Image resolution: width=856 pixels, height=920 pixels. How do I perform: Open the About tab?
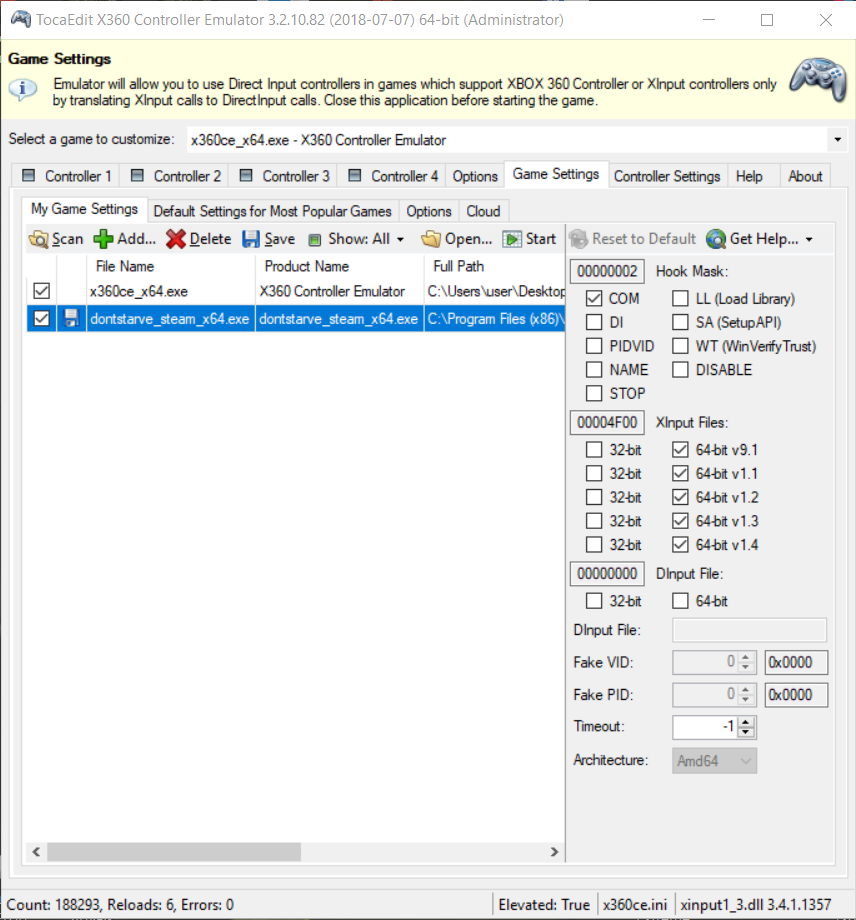[x=805, y=176]
